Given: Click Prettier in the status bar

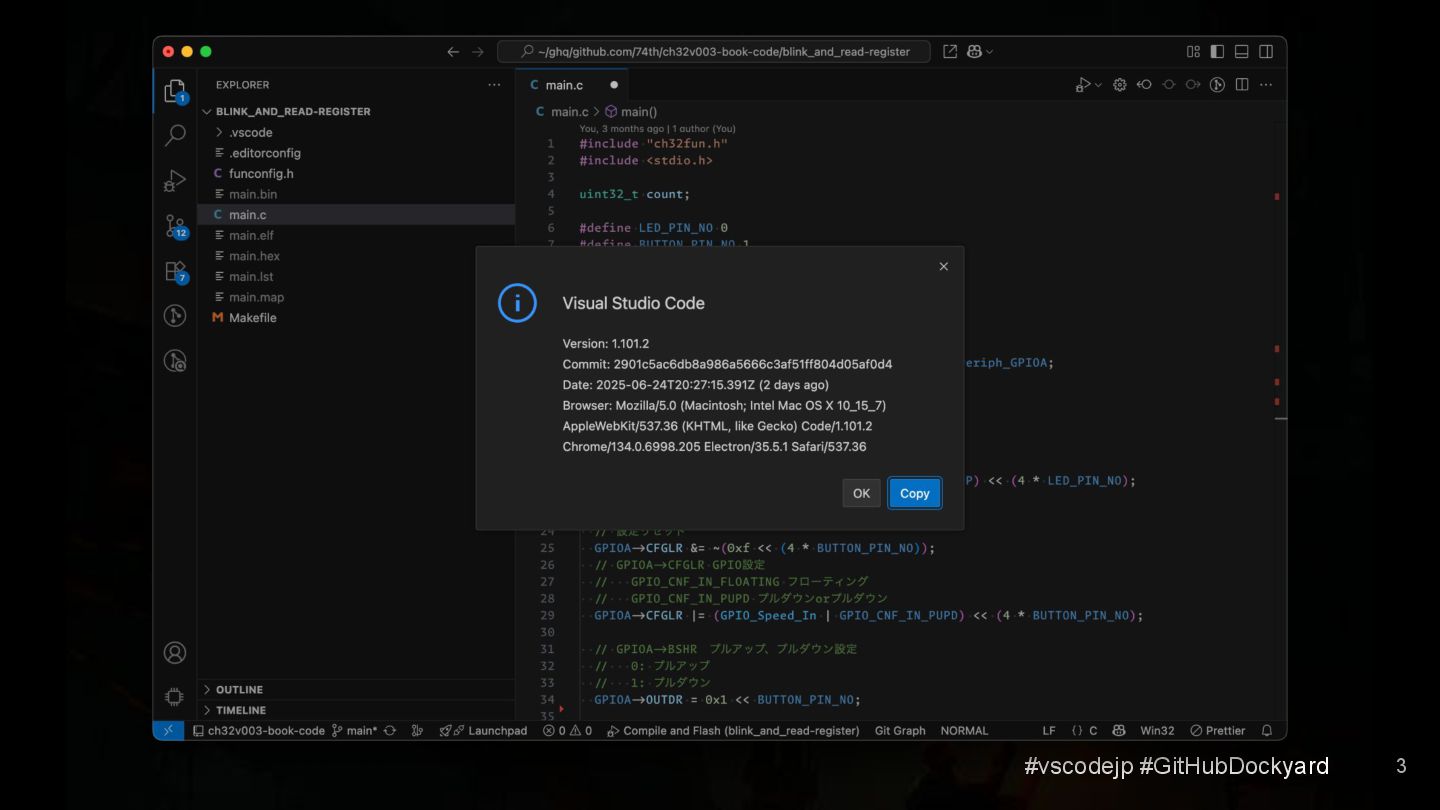Looking at the screenshot, I should 1217,731.
